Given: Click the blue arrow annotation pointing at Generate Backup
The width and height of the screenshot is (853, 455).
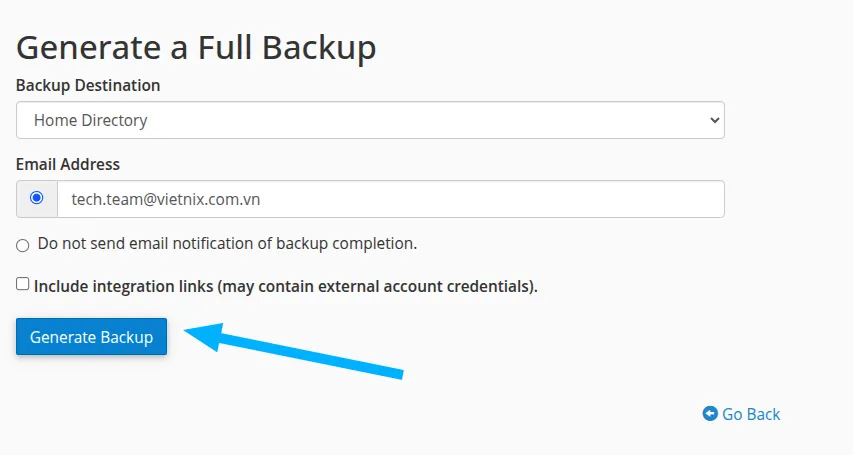Looking at the screenshot, I should pyautogui.click(x=300, y=350).
